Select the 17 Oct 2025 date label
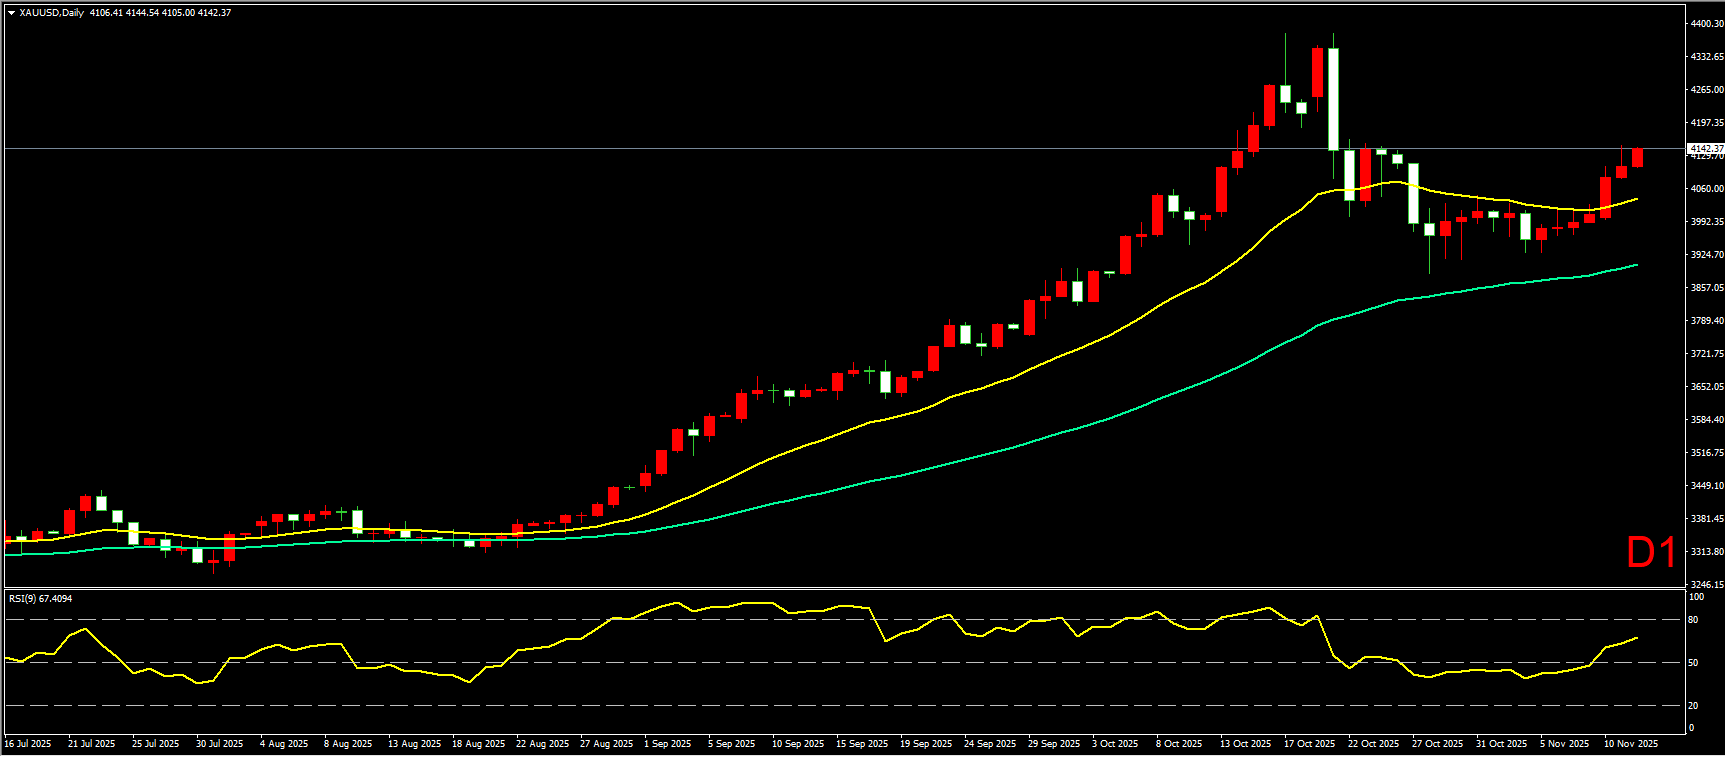1725x757 pixels. tap(1310, 744)
